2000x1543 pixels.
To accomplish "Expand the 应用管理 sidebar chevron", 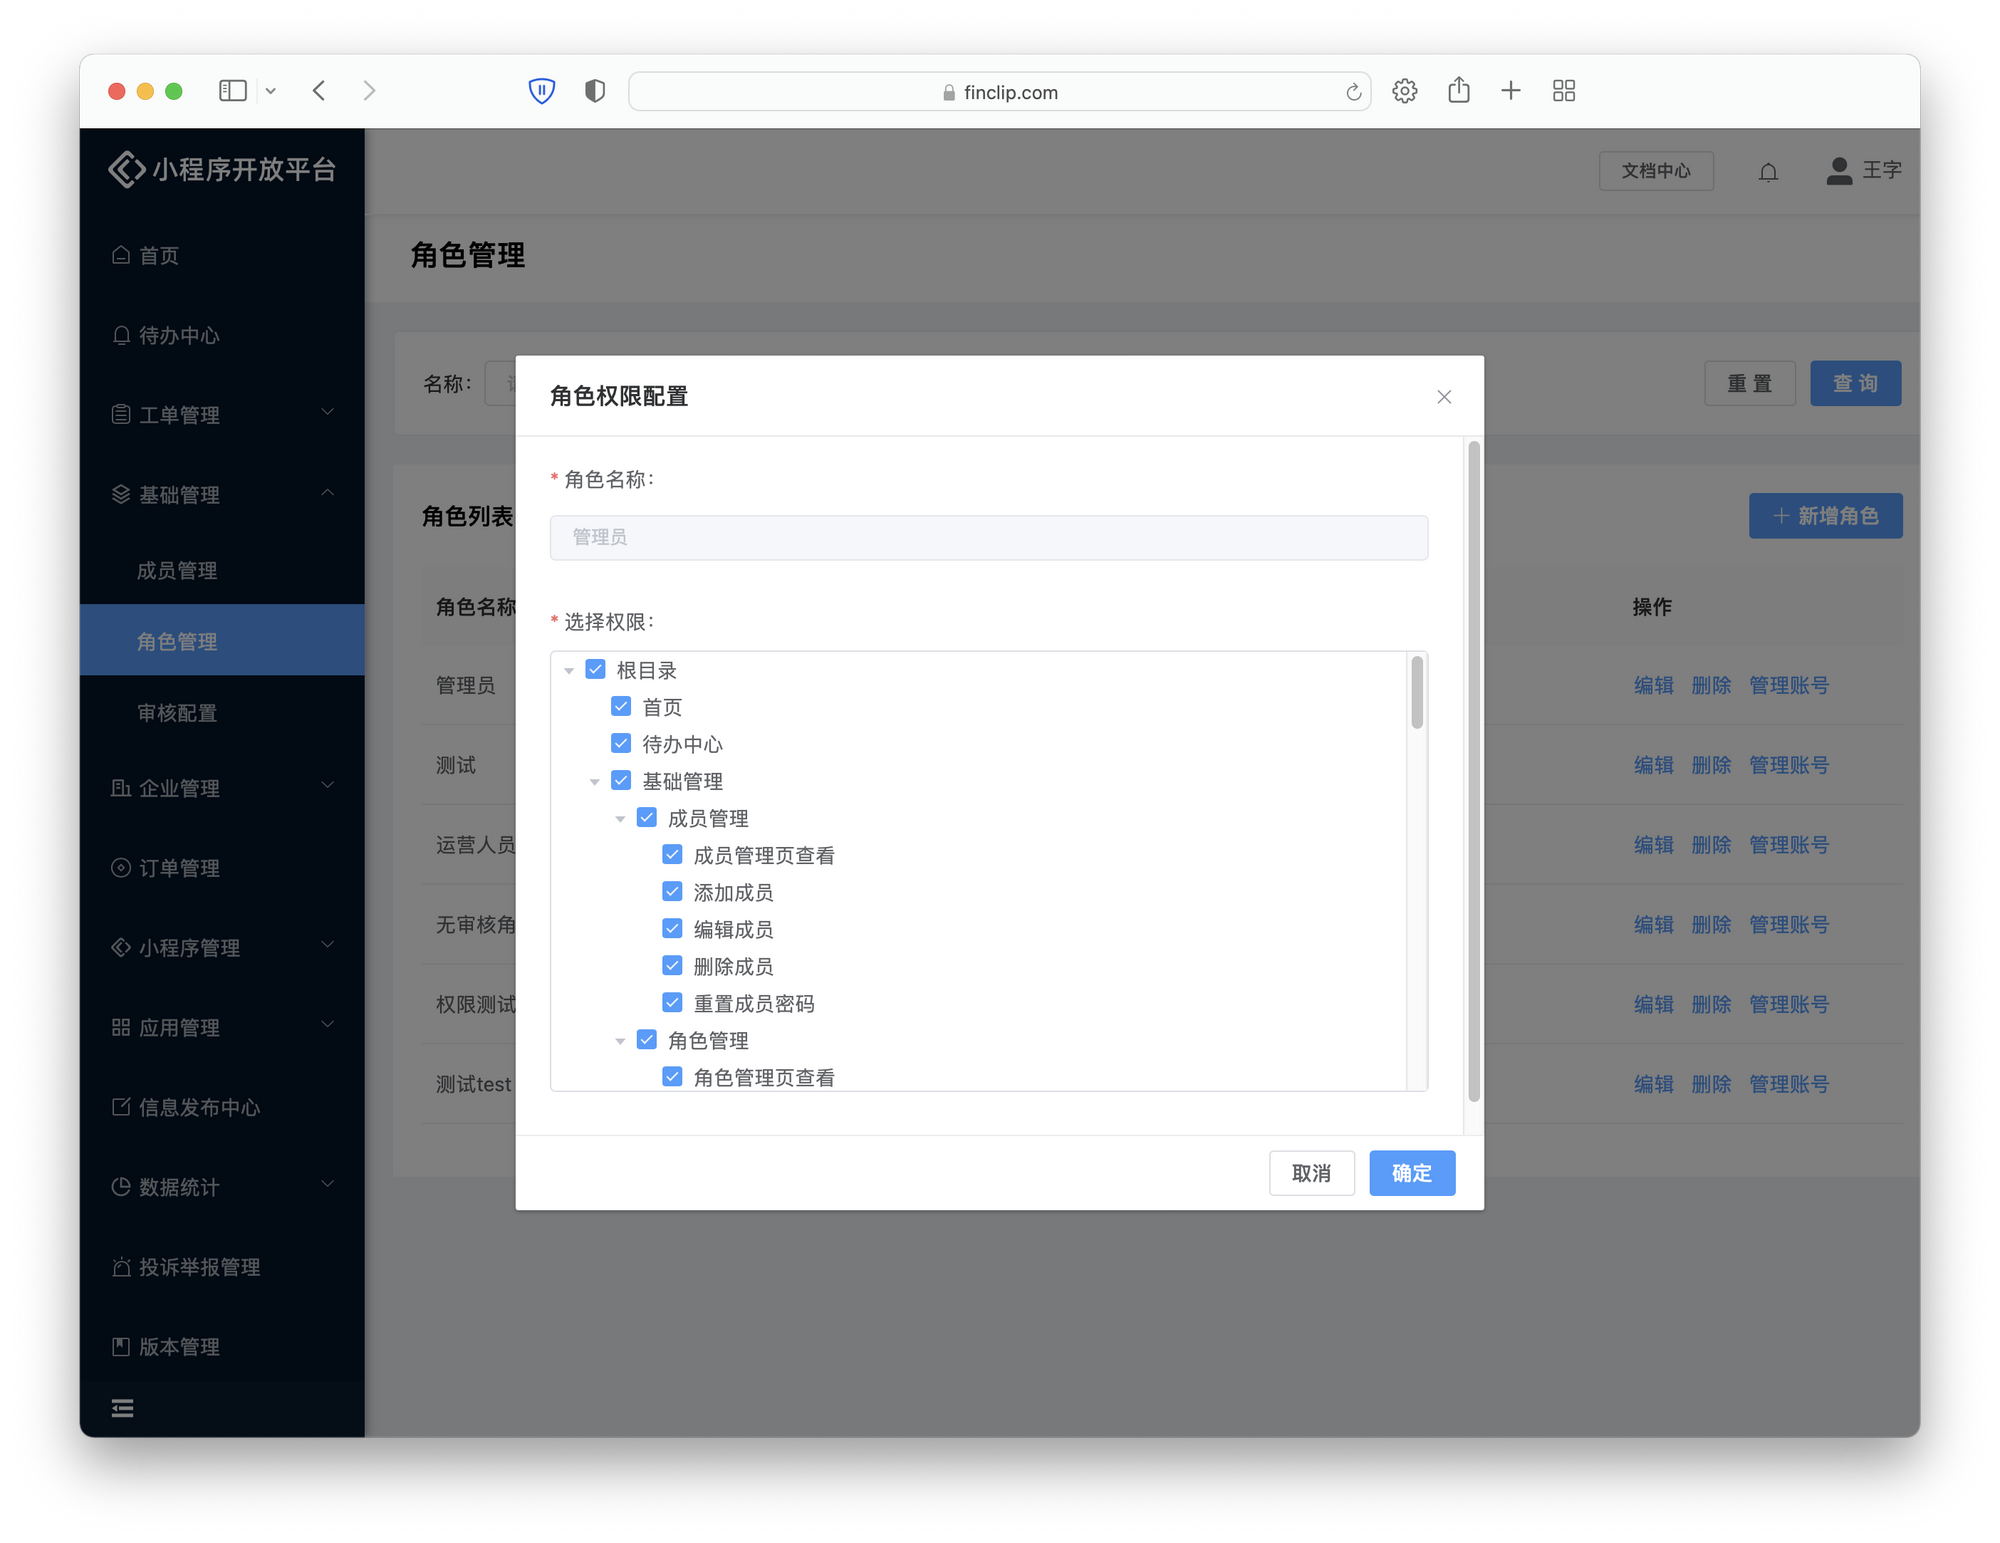I will [327, 1024].
